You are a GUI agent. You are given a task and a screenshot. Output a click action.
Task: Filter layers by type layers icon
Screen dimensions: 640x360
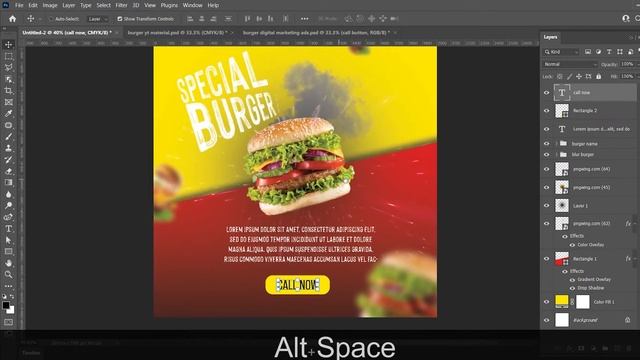pyautogui.click(x=609, y=52)
